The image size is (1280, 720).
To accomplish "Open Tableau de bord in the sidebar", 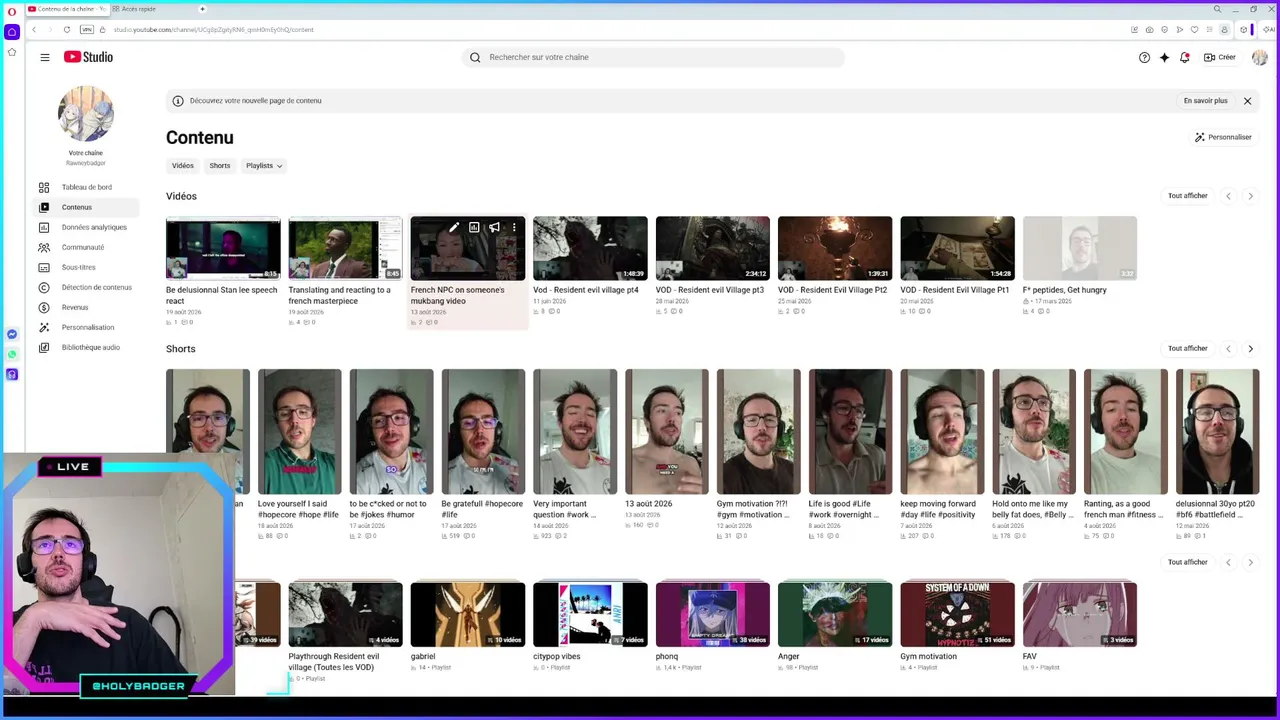I will pos(87,187).
